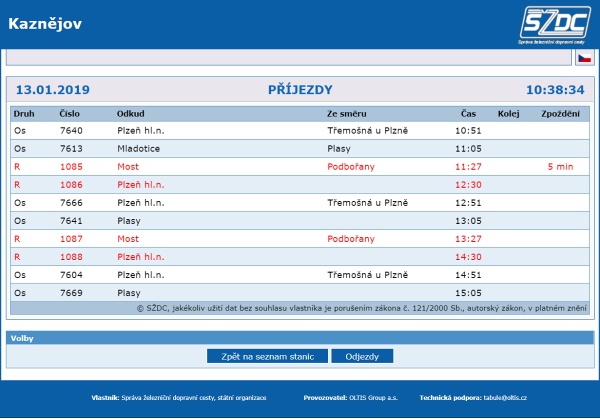
Task: Switch language using the Czech flag icon
Action: (x=584, y=58)
